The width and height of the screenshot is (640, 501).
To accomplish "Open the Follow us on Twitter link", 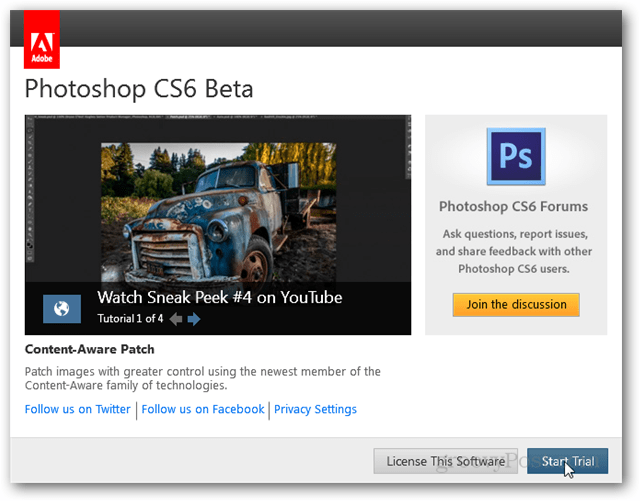I will [x=78, y=409].
